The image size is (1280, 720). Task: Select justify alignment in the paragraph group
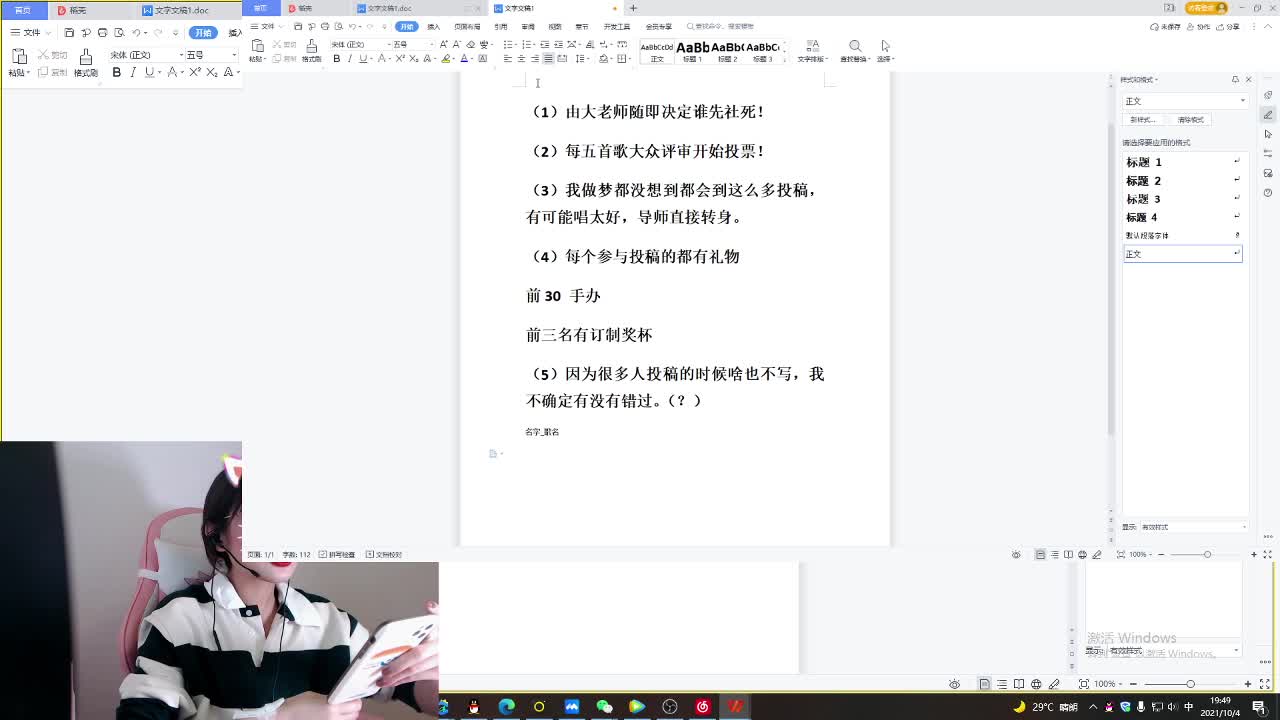click(548, 59)
